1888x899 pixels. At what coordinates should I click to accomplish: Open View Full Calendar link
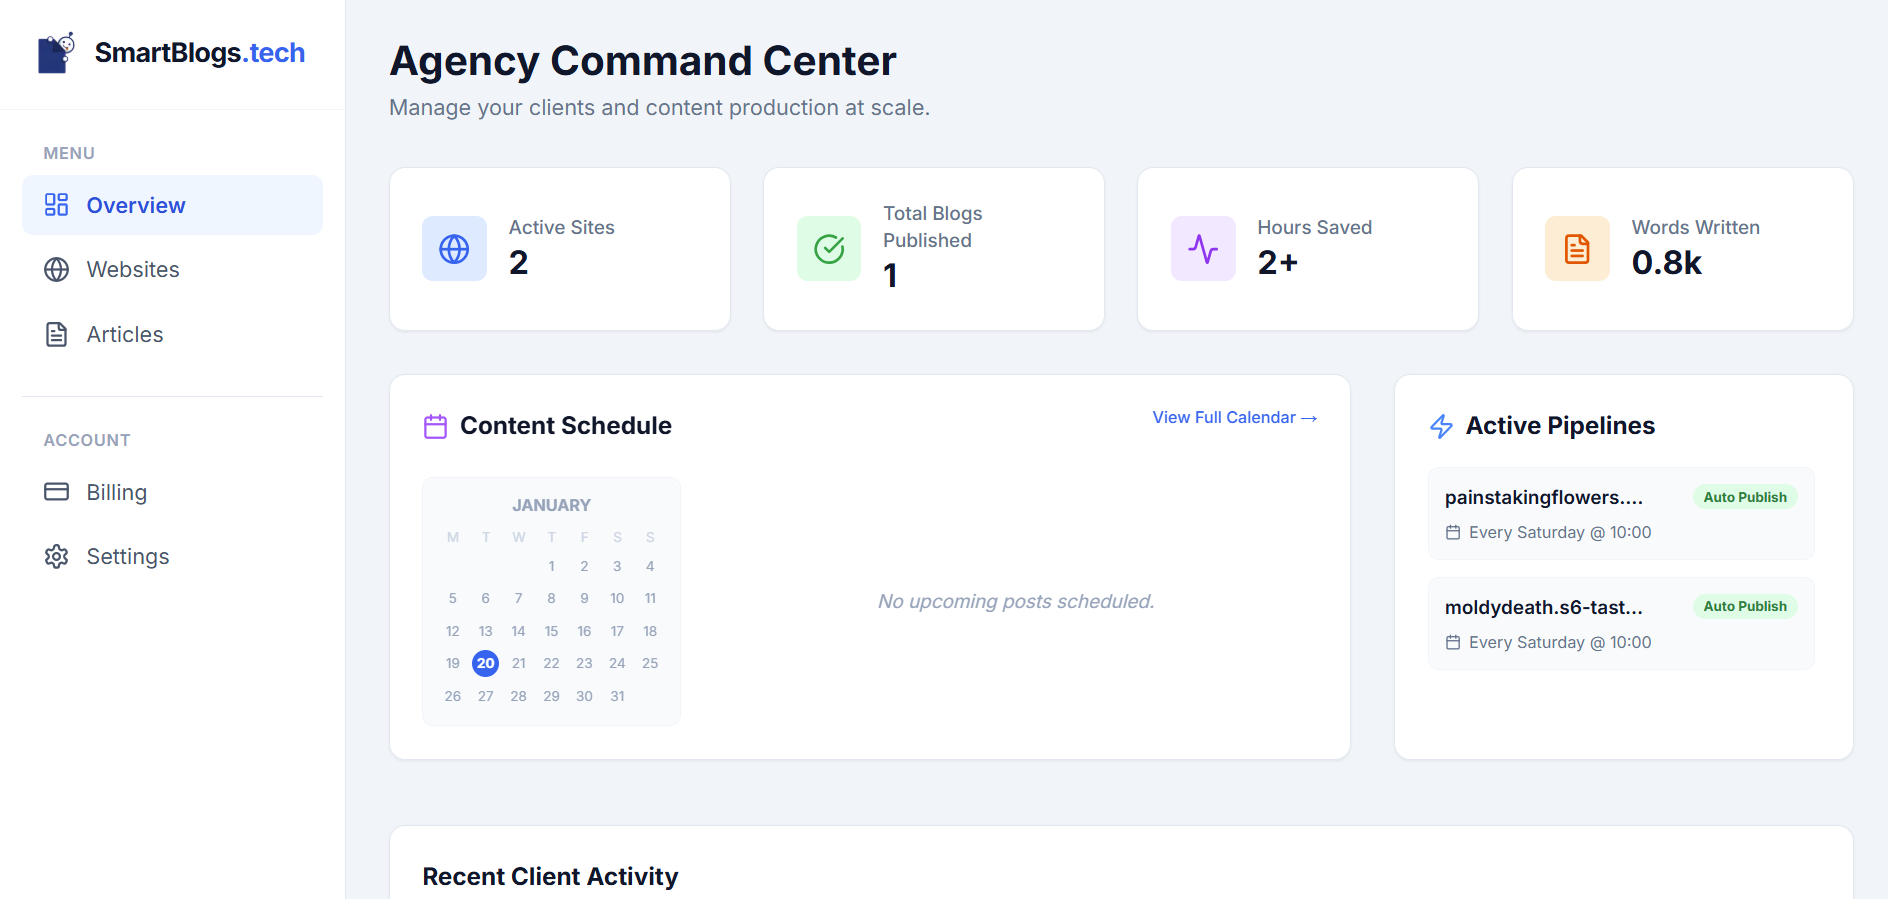pos(1234,418)
